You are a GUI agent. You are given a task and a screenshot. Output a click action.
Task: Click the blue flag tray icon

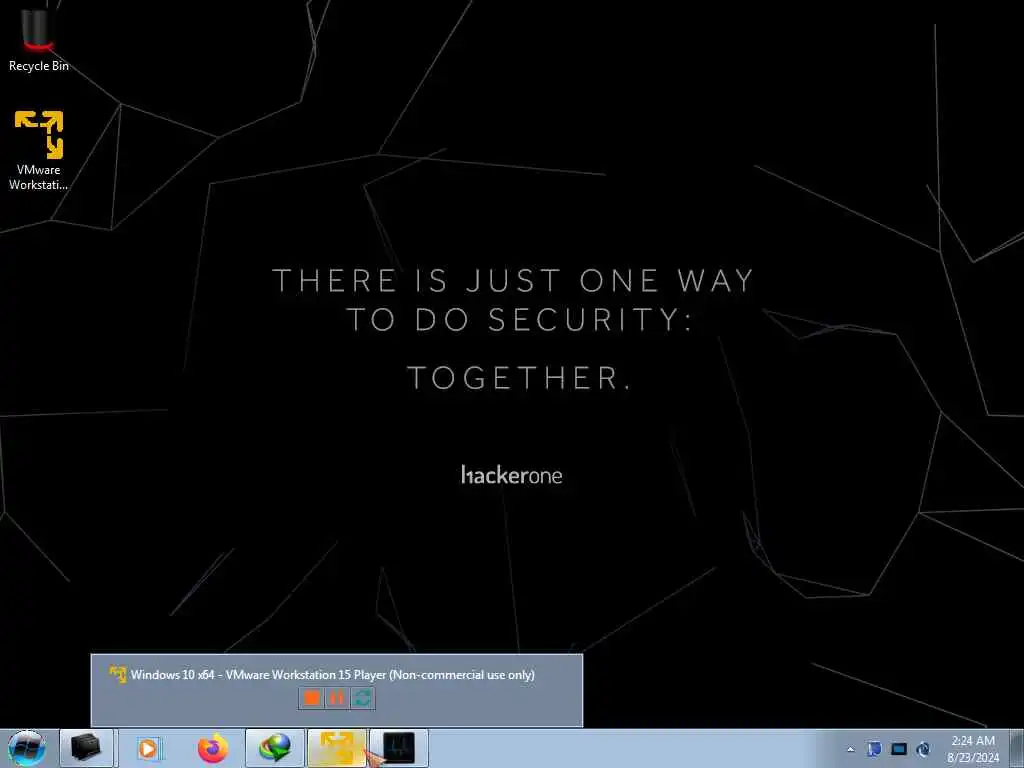click(x=874, y=749)
